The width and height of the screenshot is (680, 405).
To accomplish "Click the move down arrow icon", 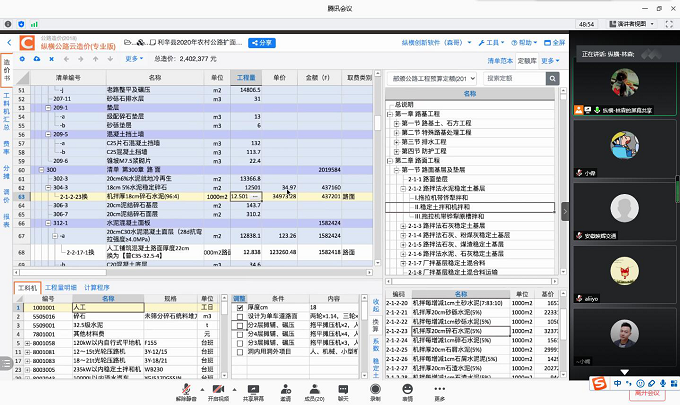I will pos(110,59).
